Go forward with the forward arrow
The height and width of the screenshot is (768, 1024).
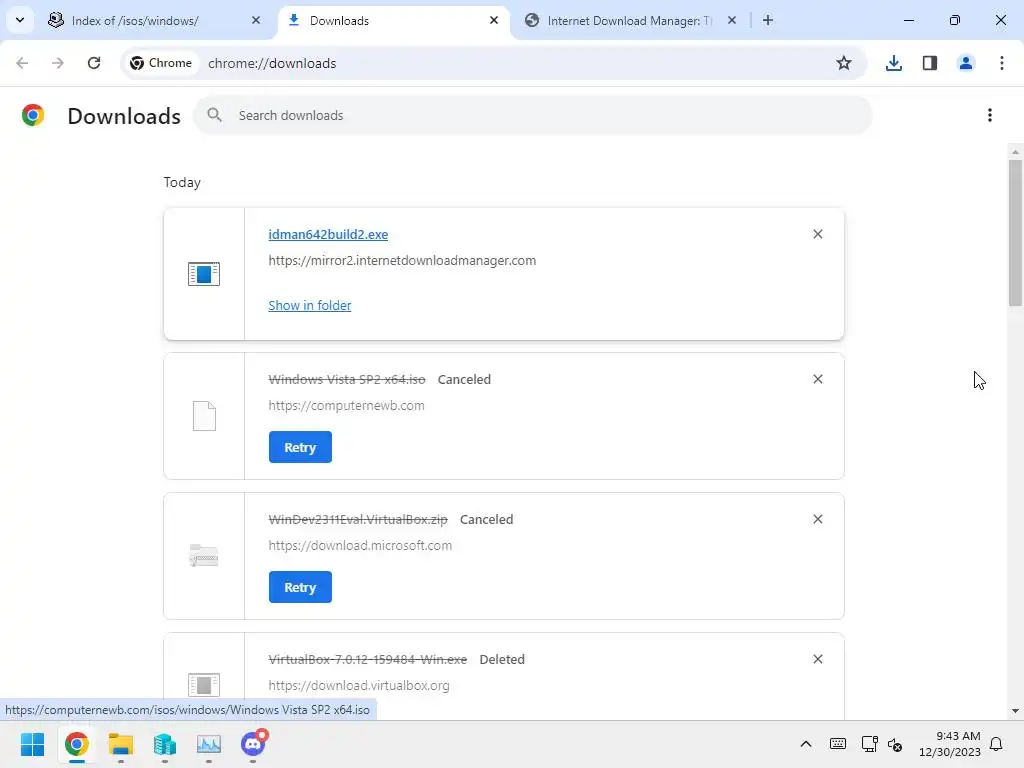58,63
